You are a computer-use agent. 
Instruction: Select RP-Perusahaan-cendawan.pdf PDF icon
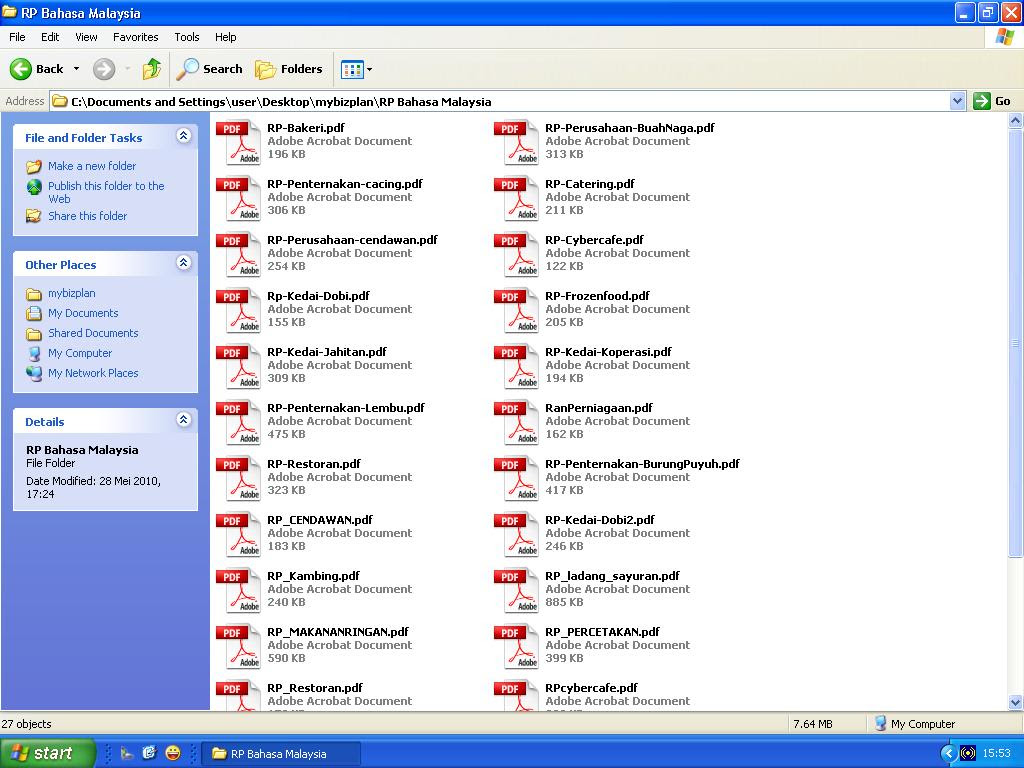[x=238, y=254]
